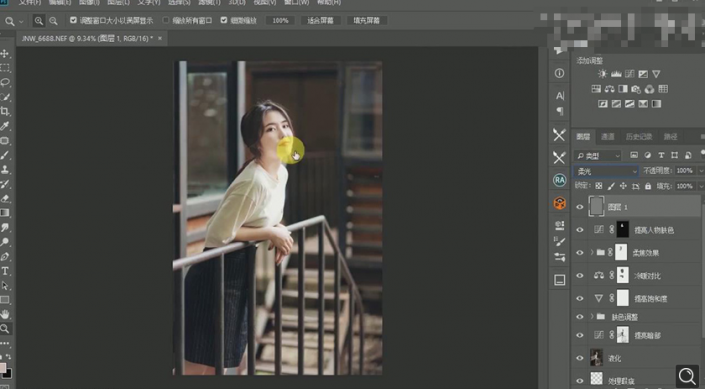Hide the 液化 layer
Screen dimensions: 705x389
click(580, 358)
